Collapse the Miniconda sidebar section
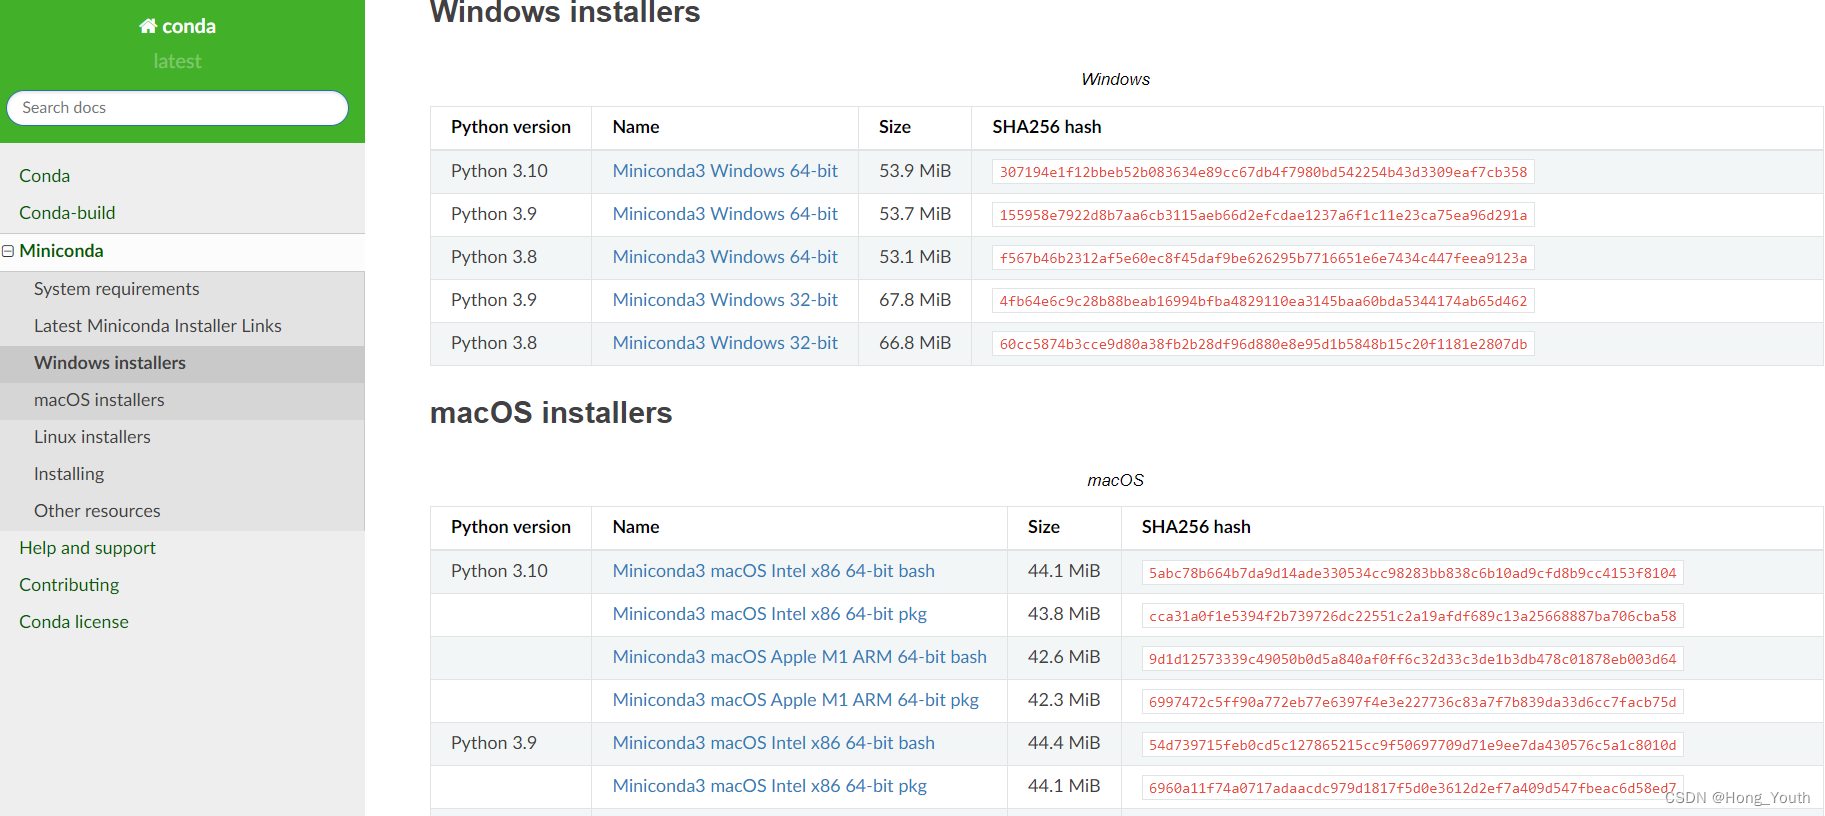This screenshot has height=816, width=1825. tap(8, 251)
